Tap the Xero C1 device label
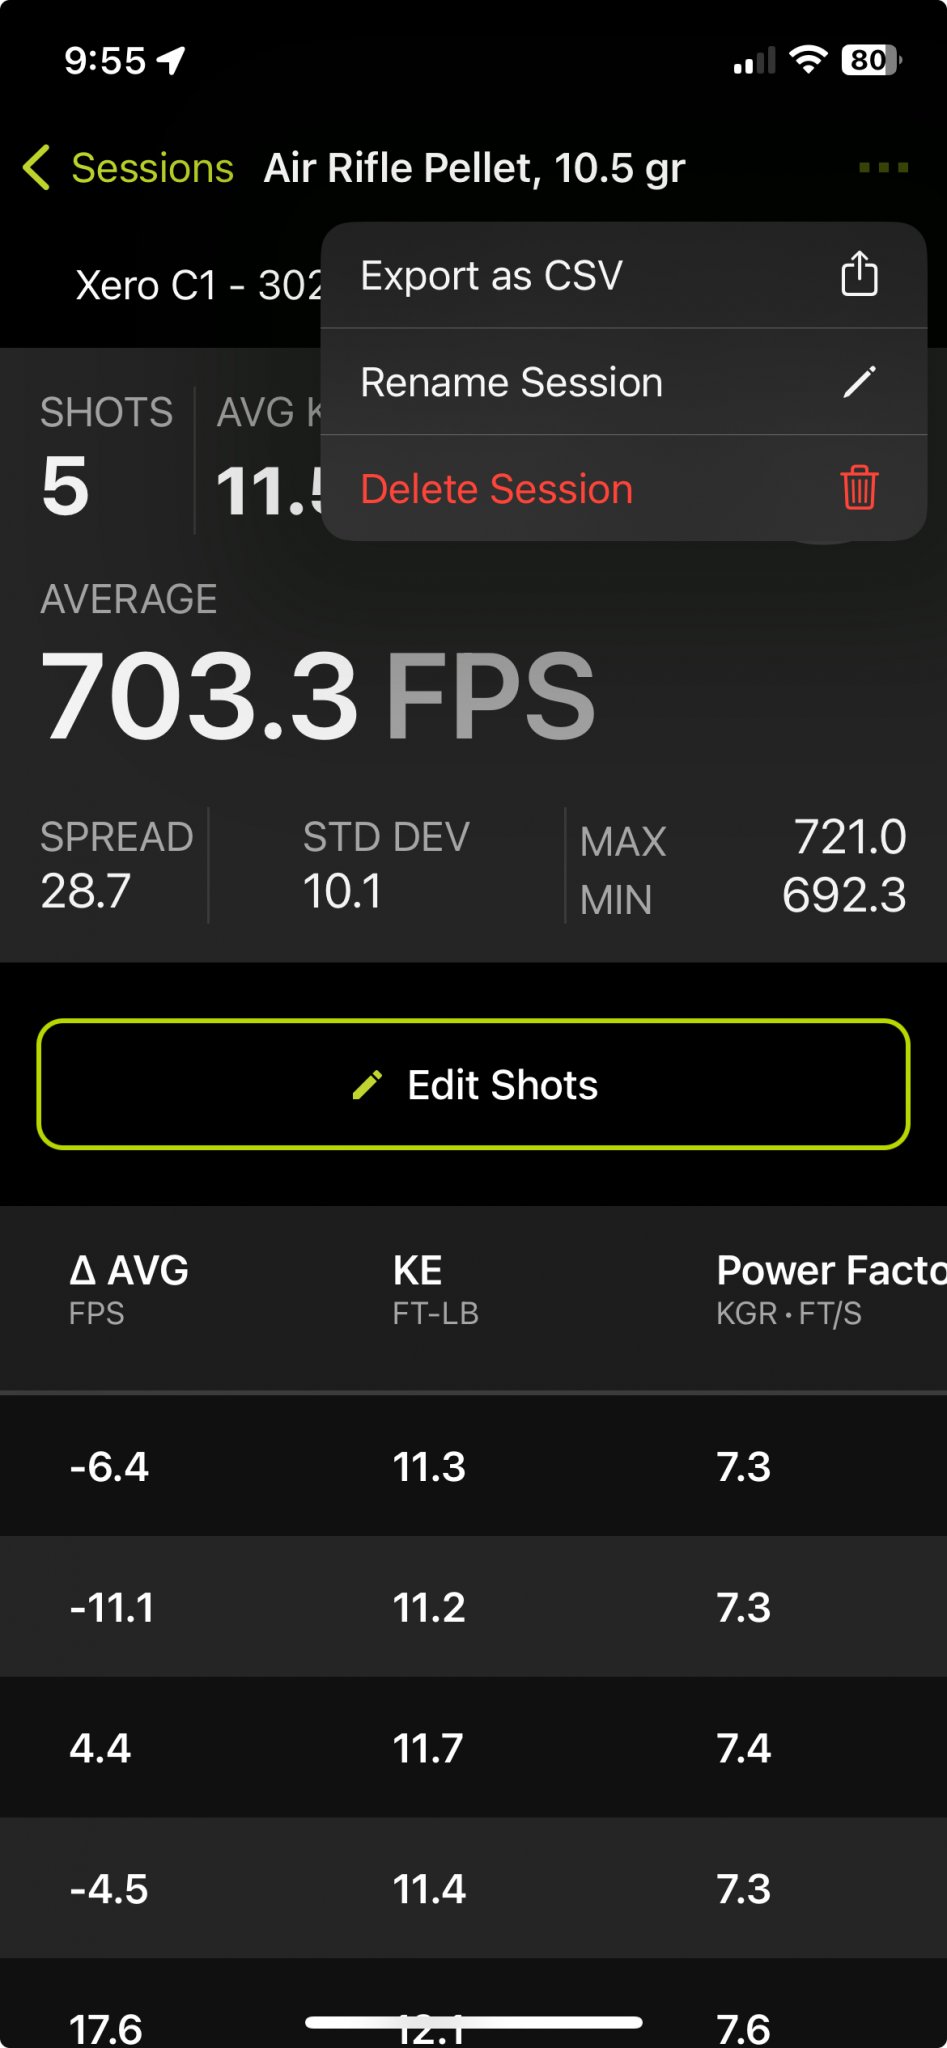947x2048 pixels. click(198, 286)
